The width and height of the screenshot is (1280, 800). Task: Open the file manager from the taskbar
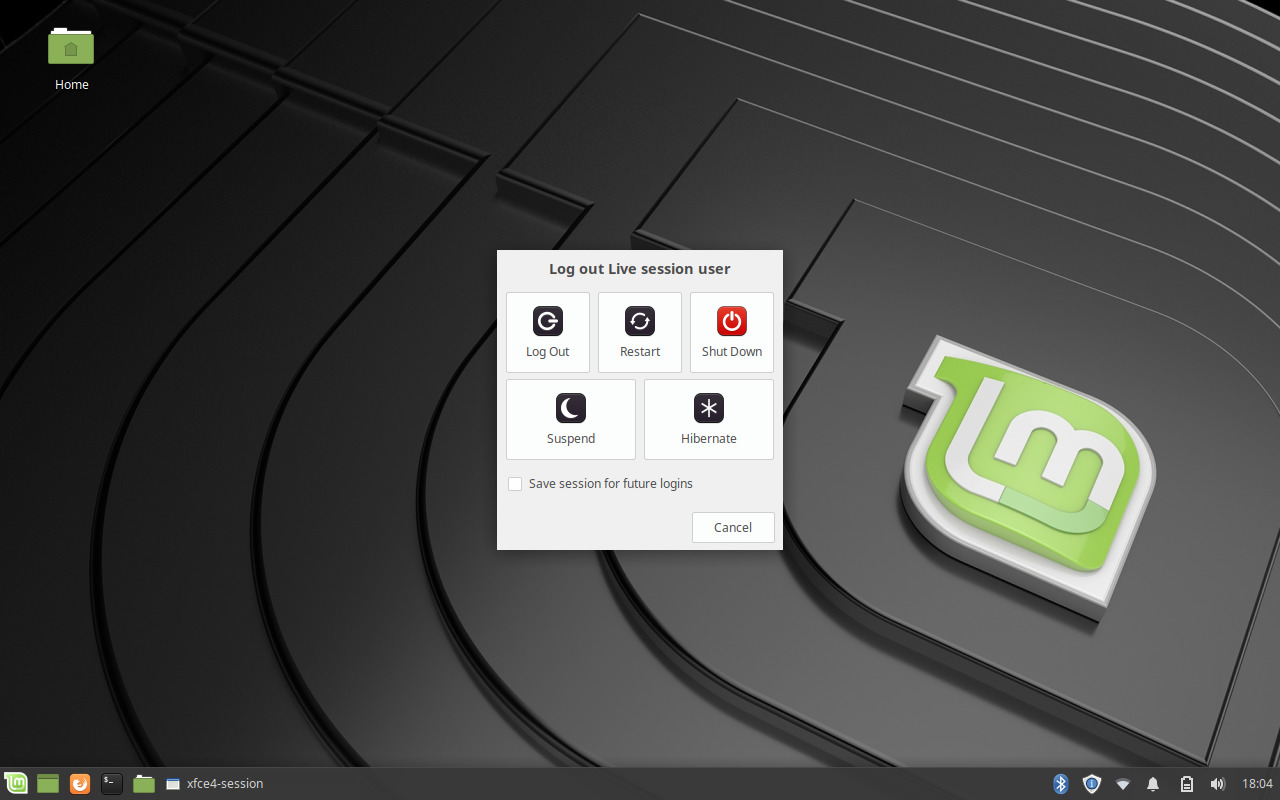[x=143, y=784]
